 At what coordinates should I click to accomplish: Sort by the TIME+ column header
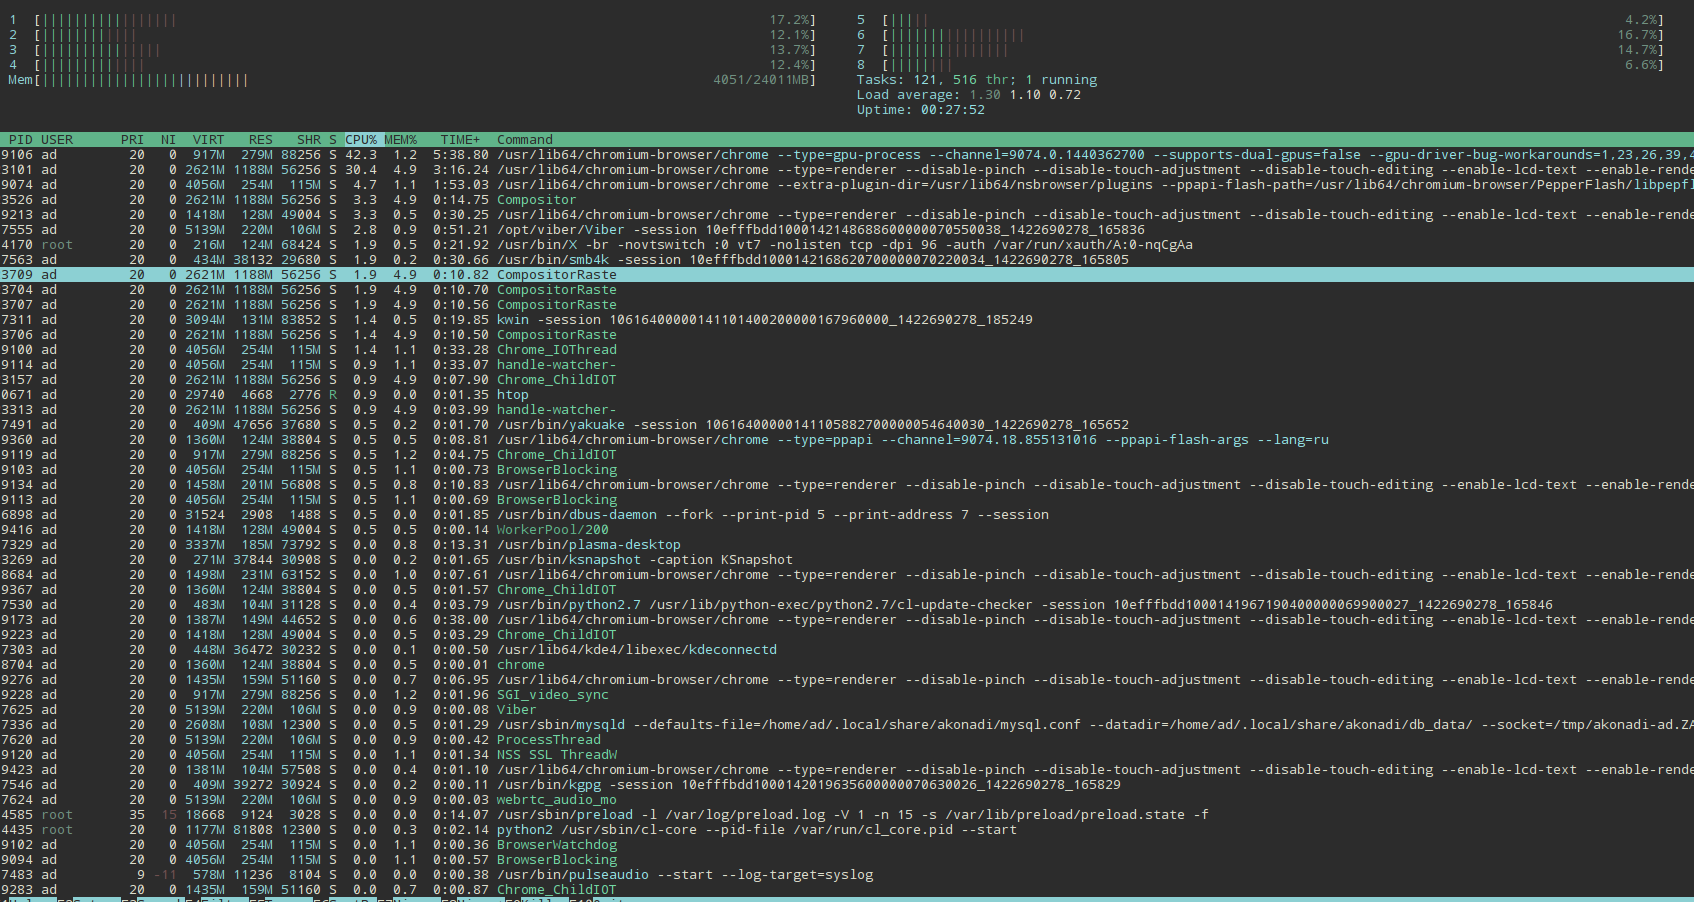(x=461, y=140)
